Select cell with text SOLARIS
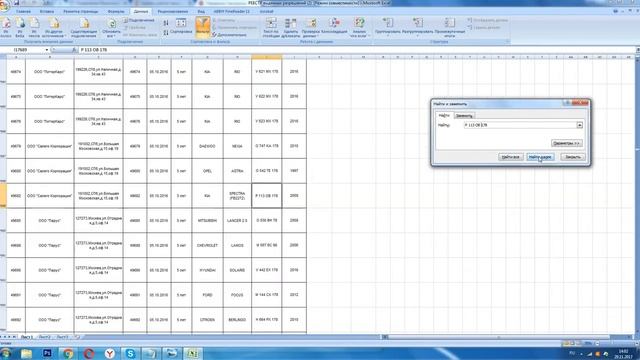The width and height of the screenshot is (640, 360). click(x=237, y=270)
